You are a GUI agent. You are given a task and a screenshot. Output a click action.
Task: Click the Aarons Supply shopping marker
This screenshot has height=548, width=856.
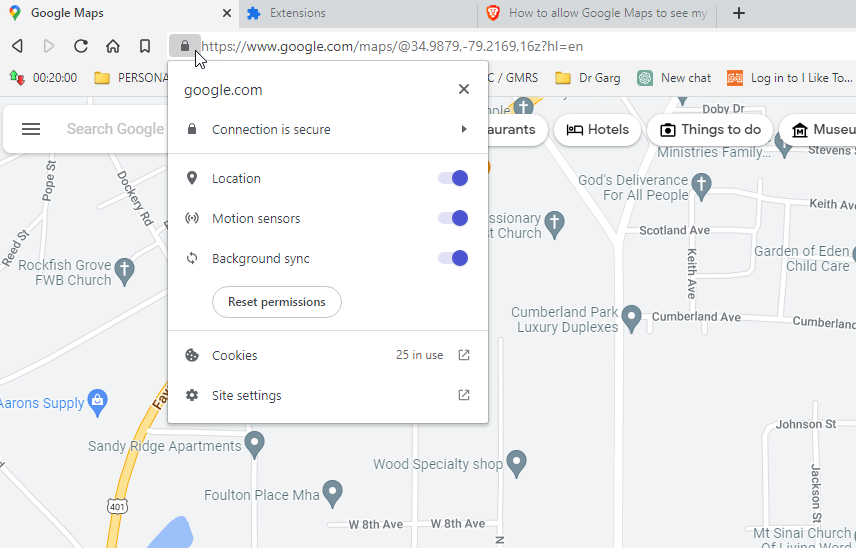coord(98,402)
